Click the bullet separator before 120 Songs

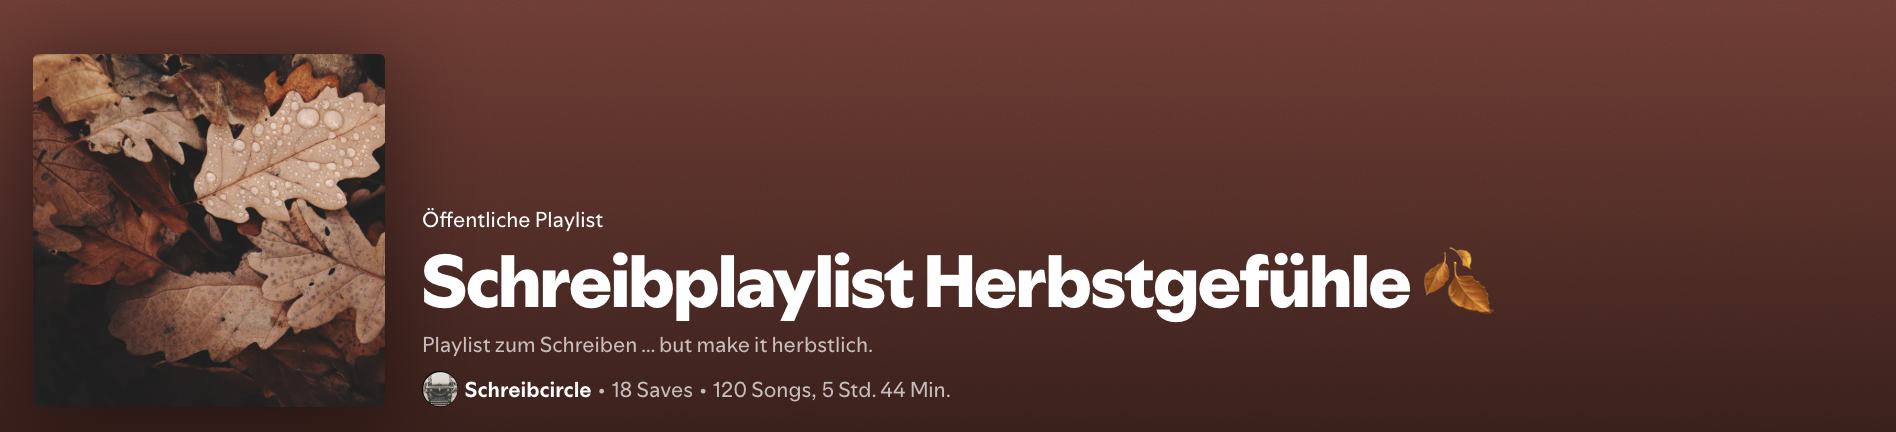click(x=703, y=391)
